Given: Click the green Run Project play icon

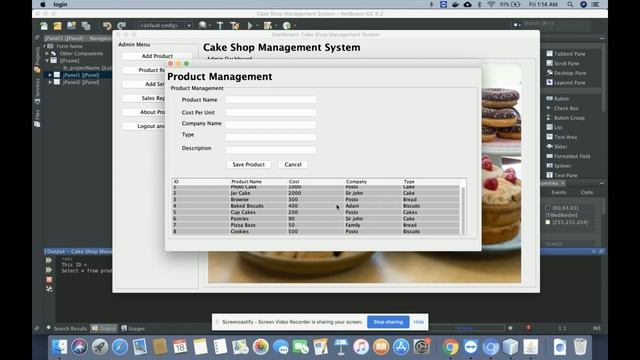Looking at the screenshot, I should 250,25.
